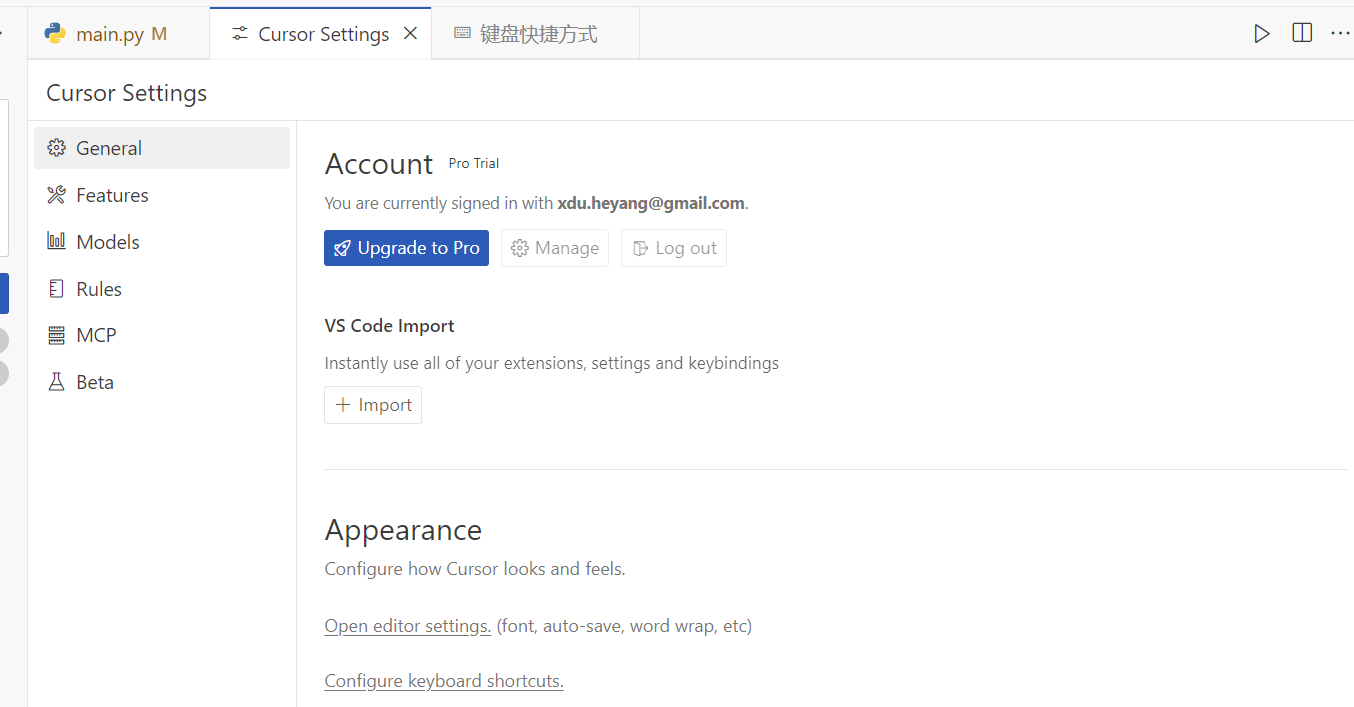This screenshot has width=1354, height=707.
Task: Click the Appearance heading
Action: click(x=403, y=530)
